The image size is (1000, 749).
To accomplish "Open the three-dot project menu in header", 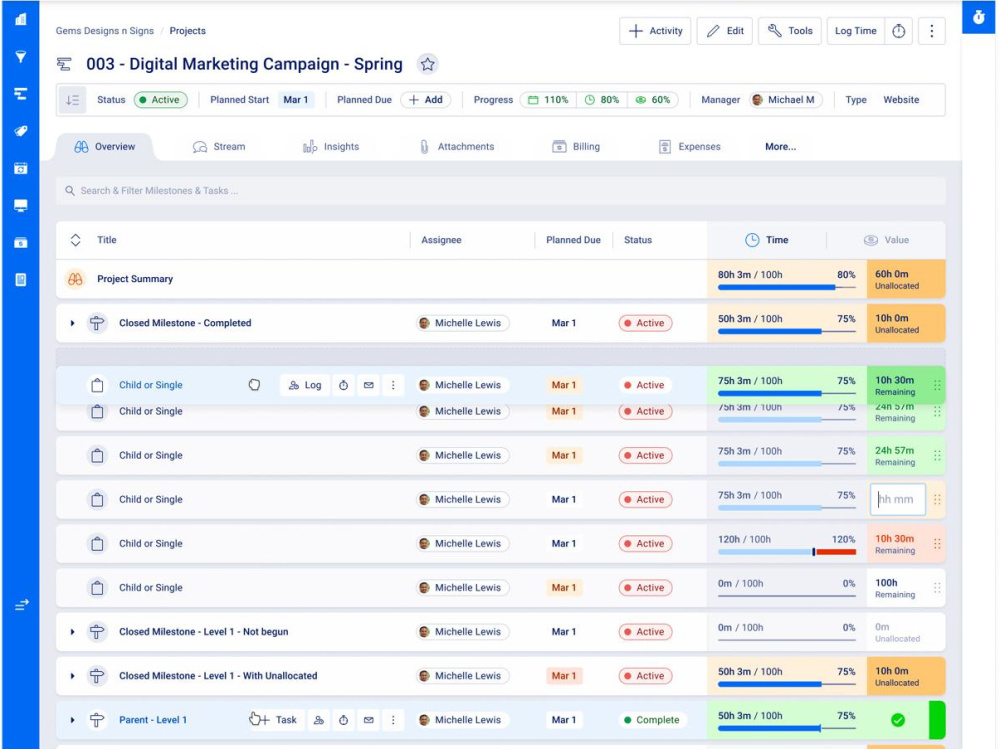I will click(x=931, y=31).
